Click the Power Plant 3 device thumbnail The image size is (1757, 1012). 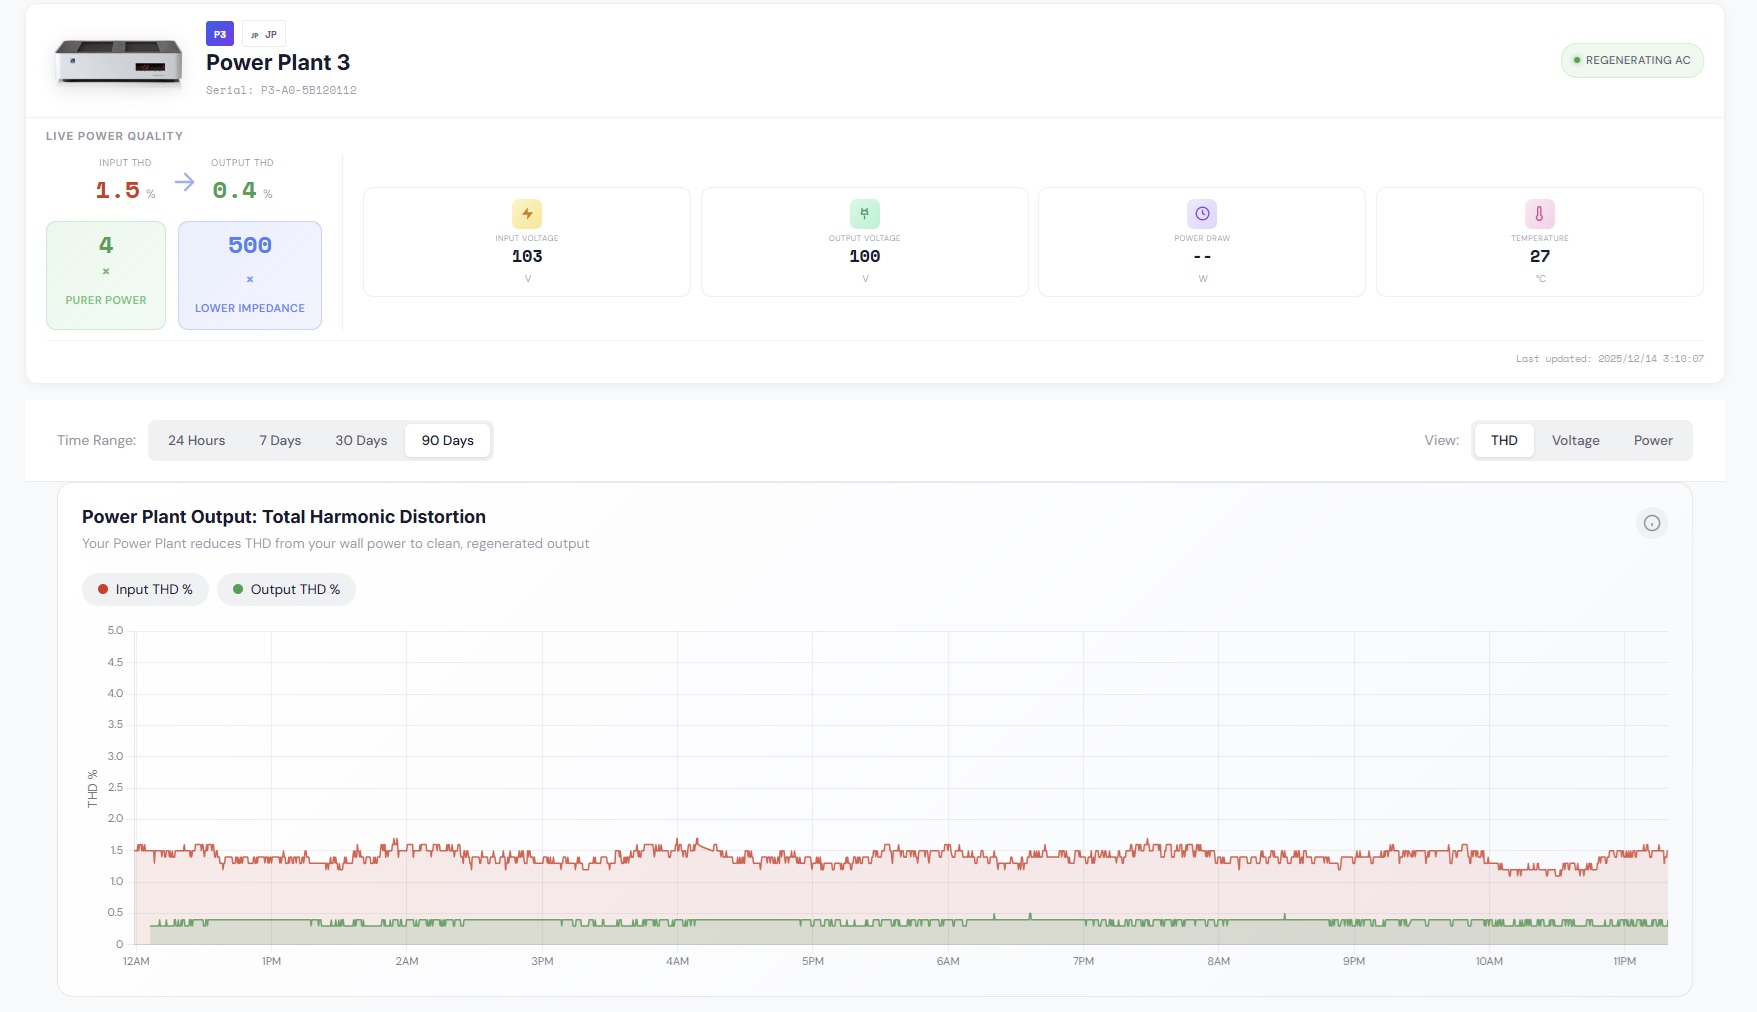[x=119, y=62]
